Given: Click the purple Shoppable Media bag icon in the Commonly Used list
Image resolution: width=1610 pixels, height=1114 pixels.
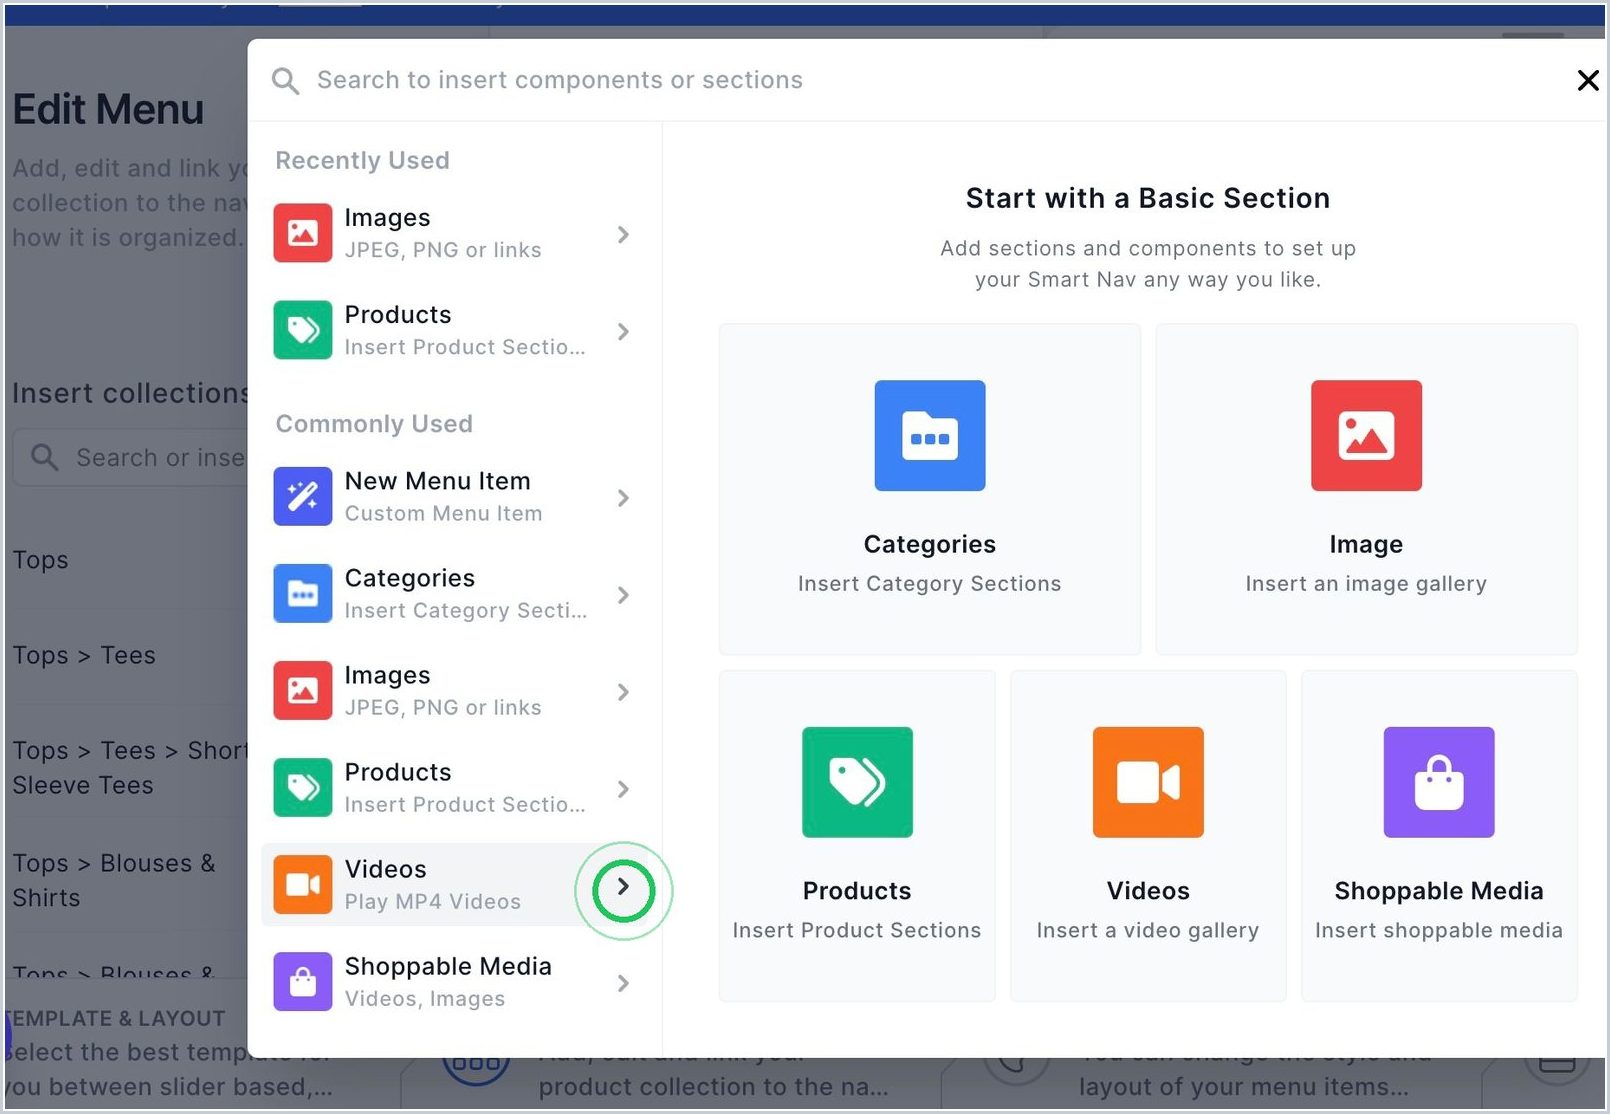Looking at the screenshot, I should pos(303,982).
